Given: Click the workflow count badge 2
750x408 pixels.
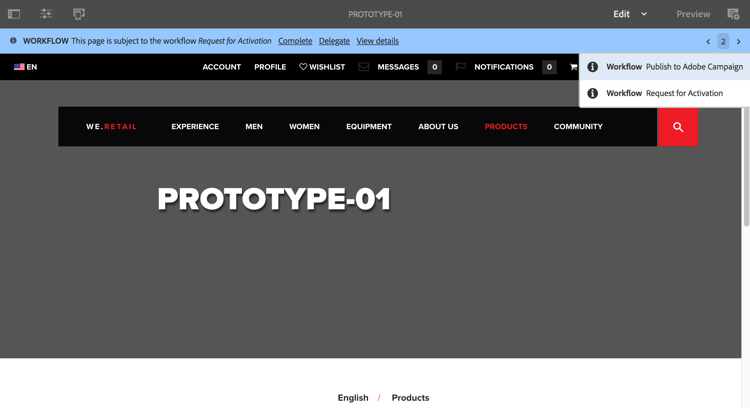Looking at the screenshot, I should pos(723,42).
